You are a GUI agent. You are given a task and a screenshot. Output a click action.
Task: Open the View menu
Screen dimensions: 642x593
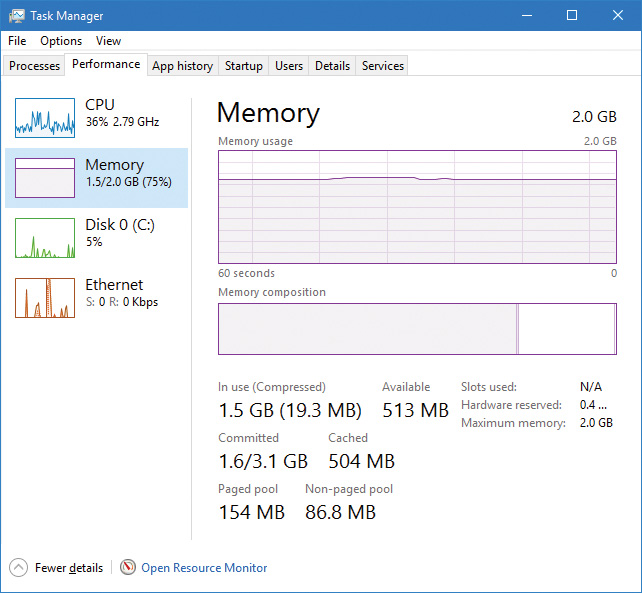(108, 41)
